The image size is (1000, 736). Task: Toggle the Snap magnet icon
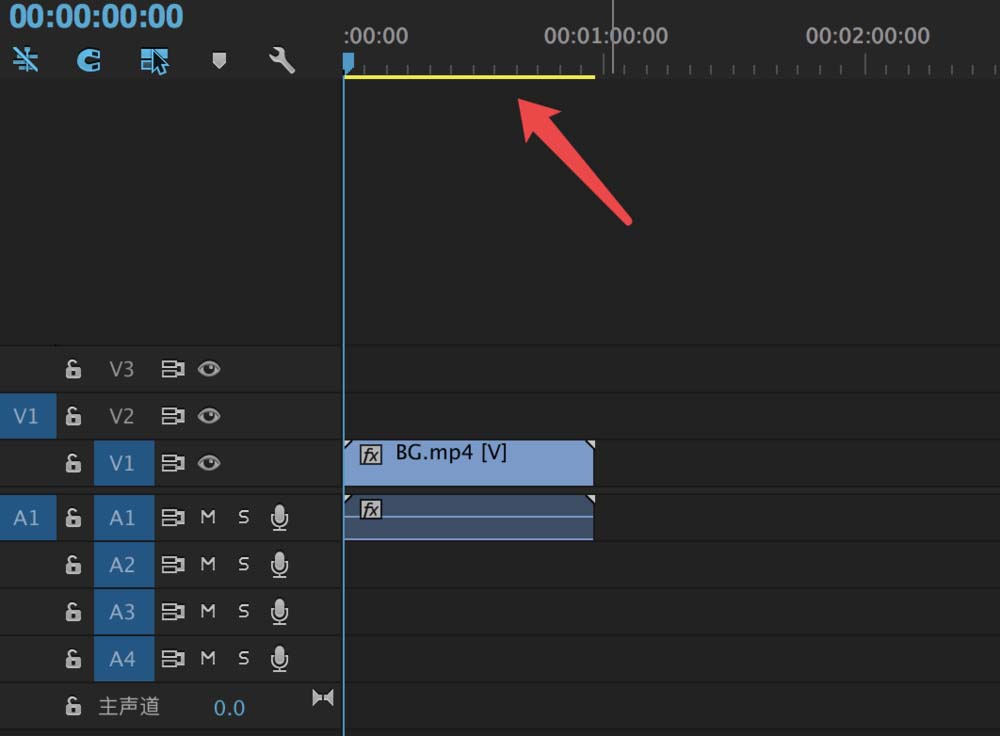(x=89, y=60)
